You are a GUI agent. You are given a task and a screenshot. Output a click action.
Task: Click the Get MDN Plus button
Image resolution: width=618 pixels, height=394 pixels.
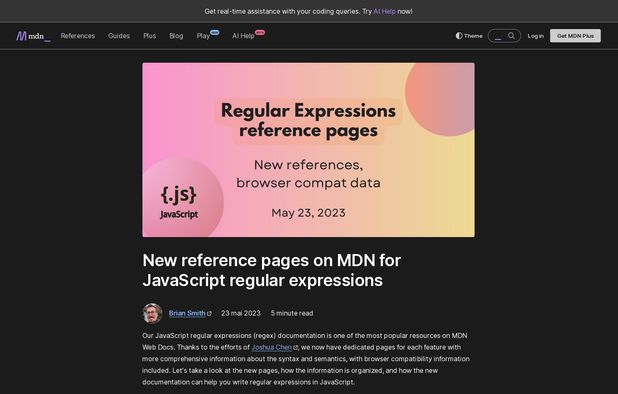(575, 36)
